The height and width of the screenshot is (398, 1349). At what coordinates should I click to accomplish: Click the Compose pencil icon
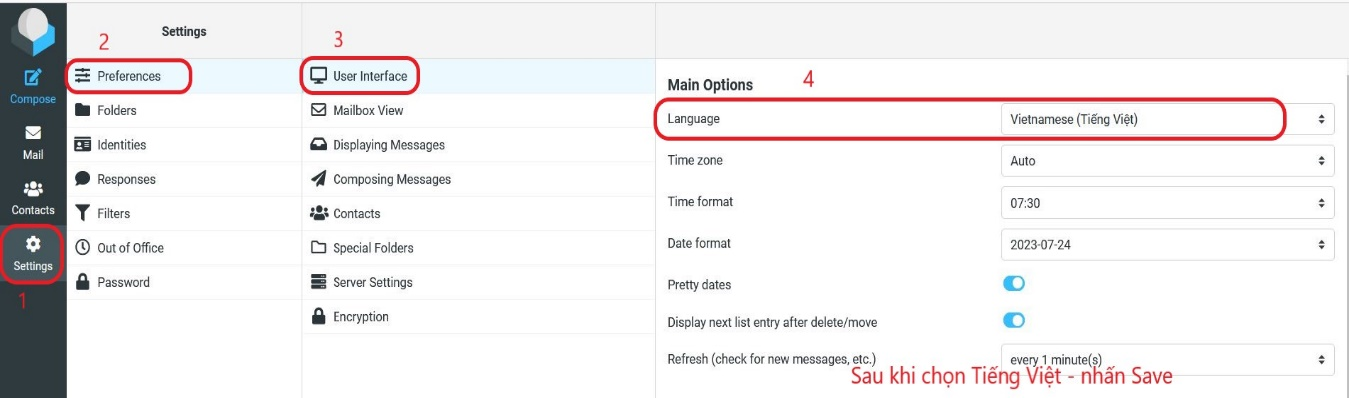33,78
